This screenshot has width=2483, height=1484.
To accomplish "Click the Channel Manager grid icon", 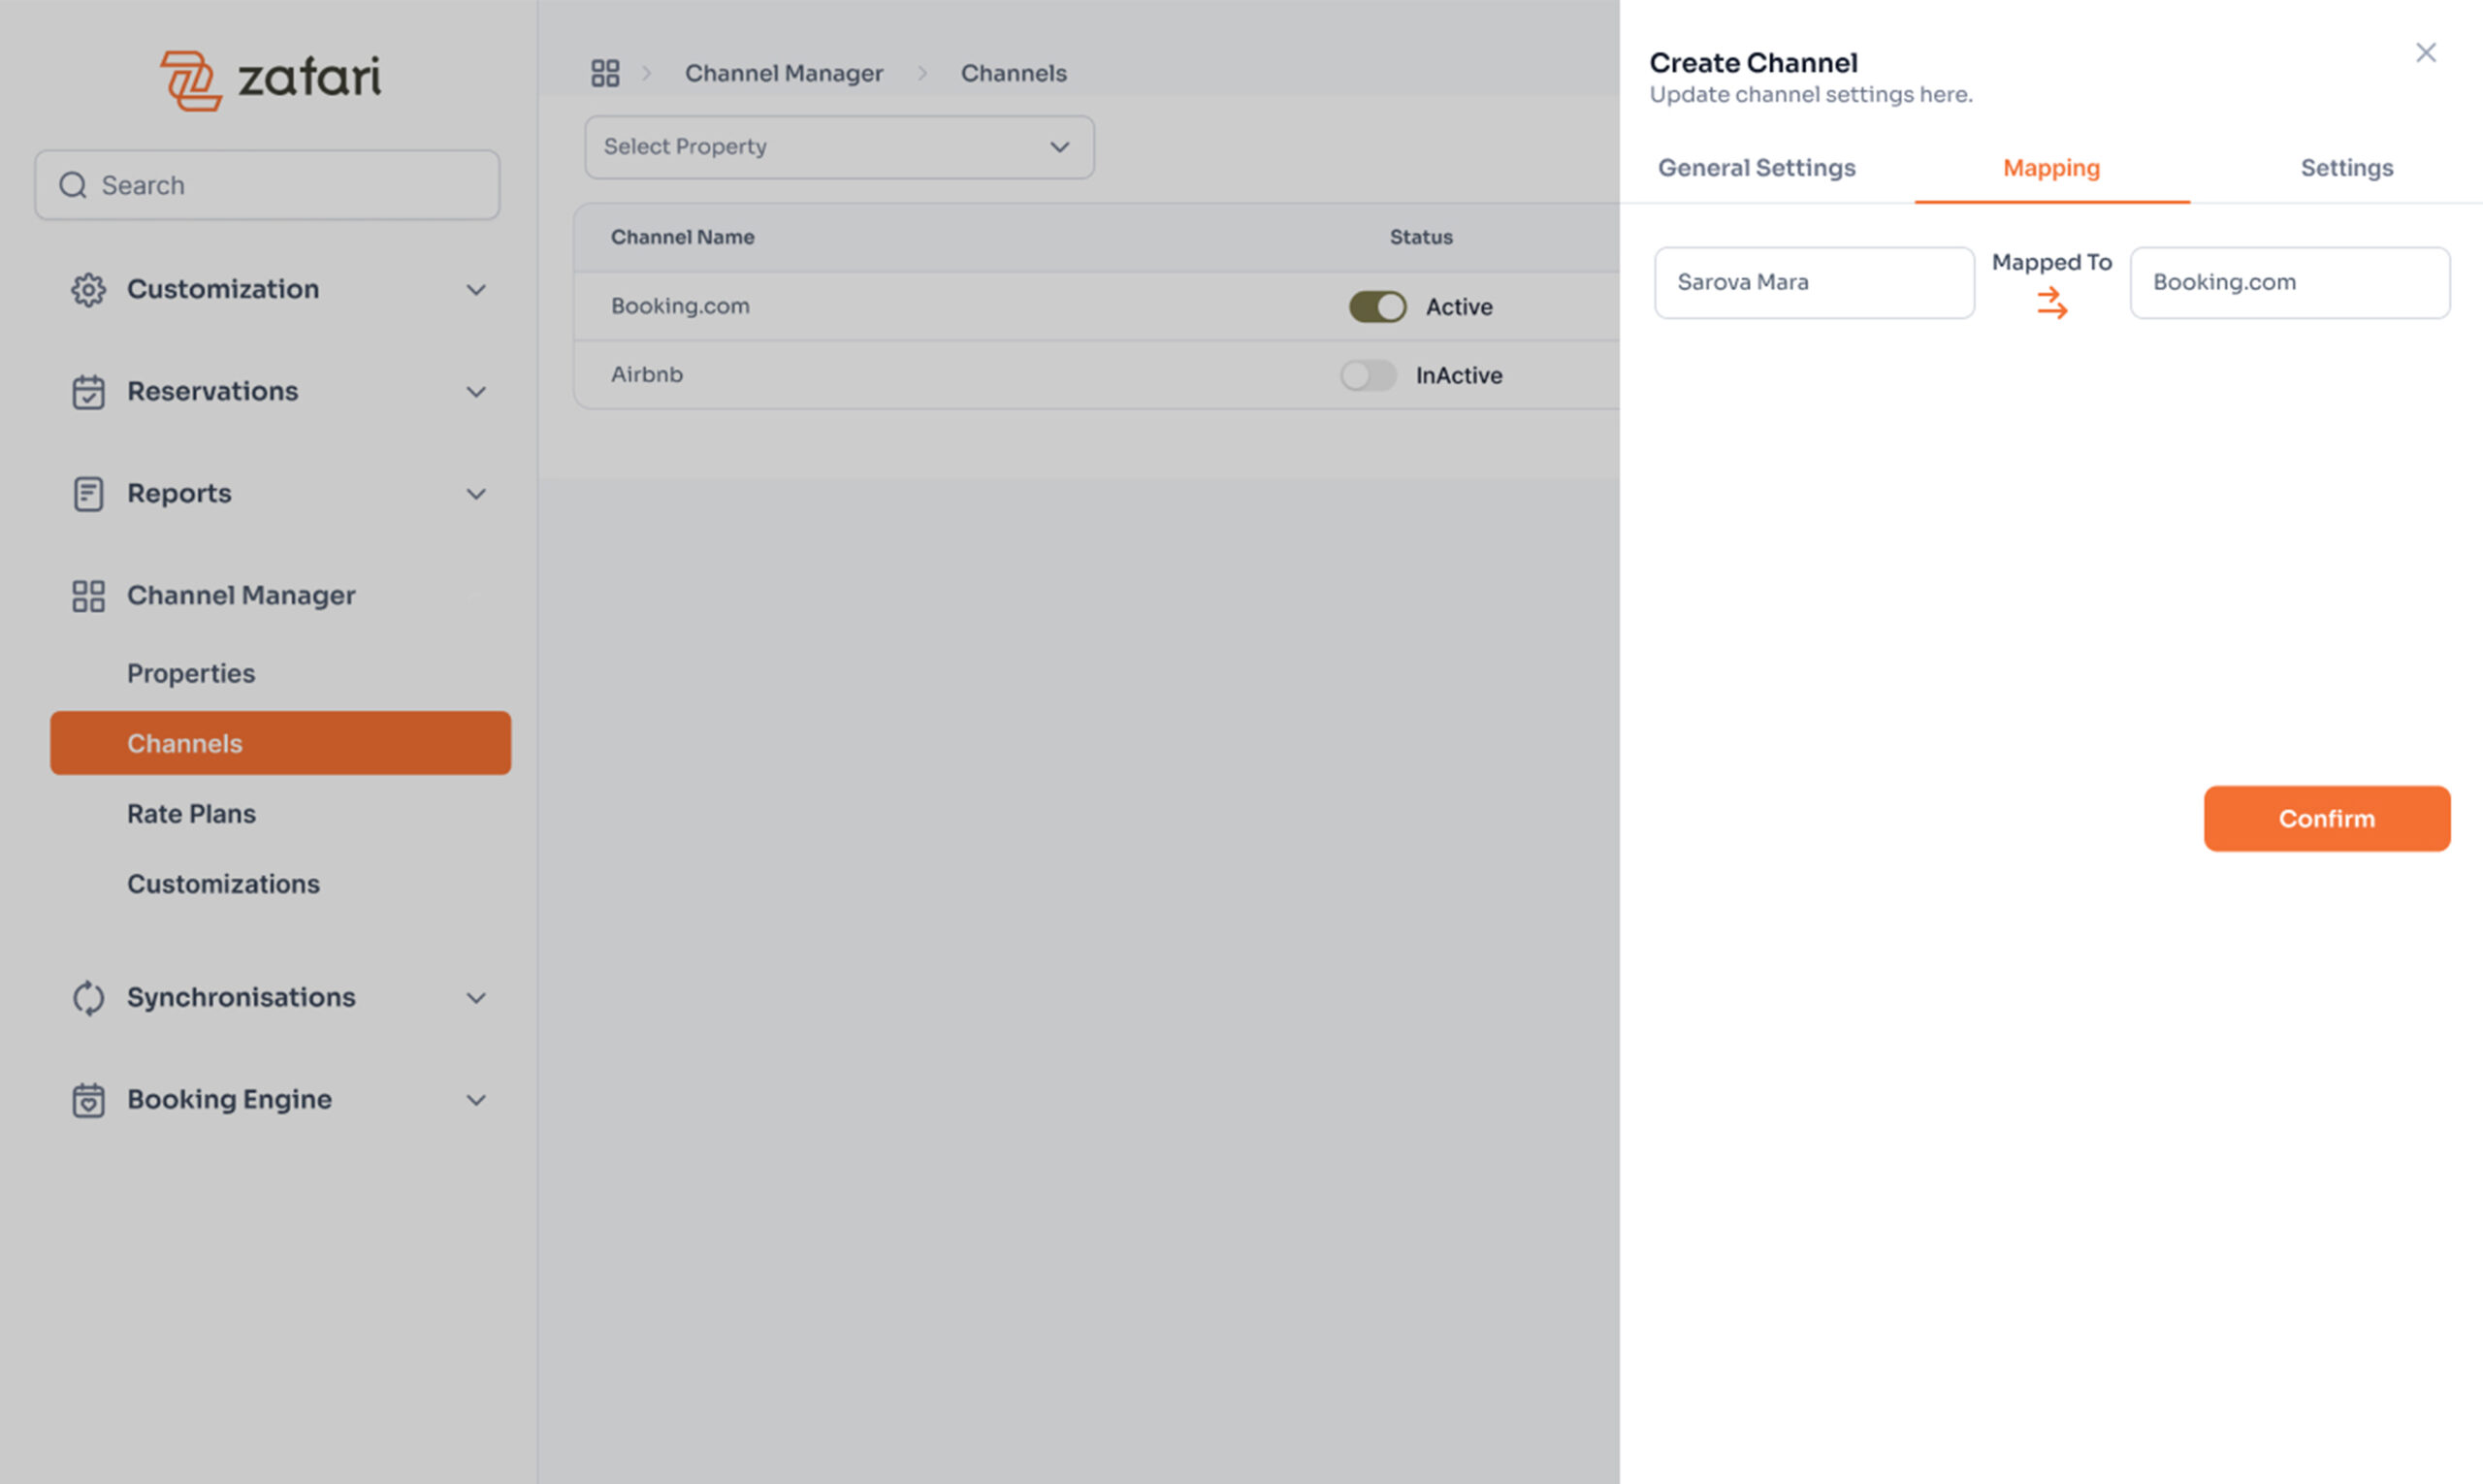I will pyautogui.click(x=88, y=596).
